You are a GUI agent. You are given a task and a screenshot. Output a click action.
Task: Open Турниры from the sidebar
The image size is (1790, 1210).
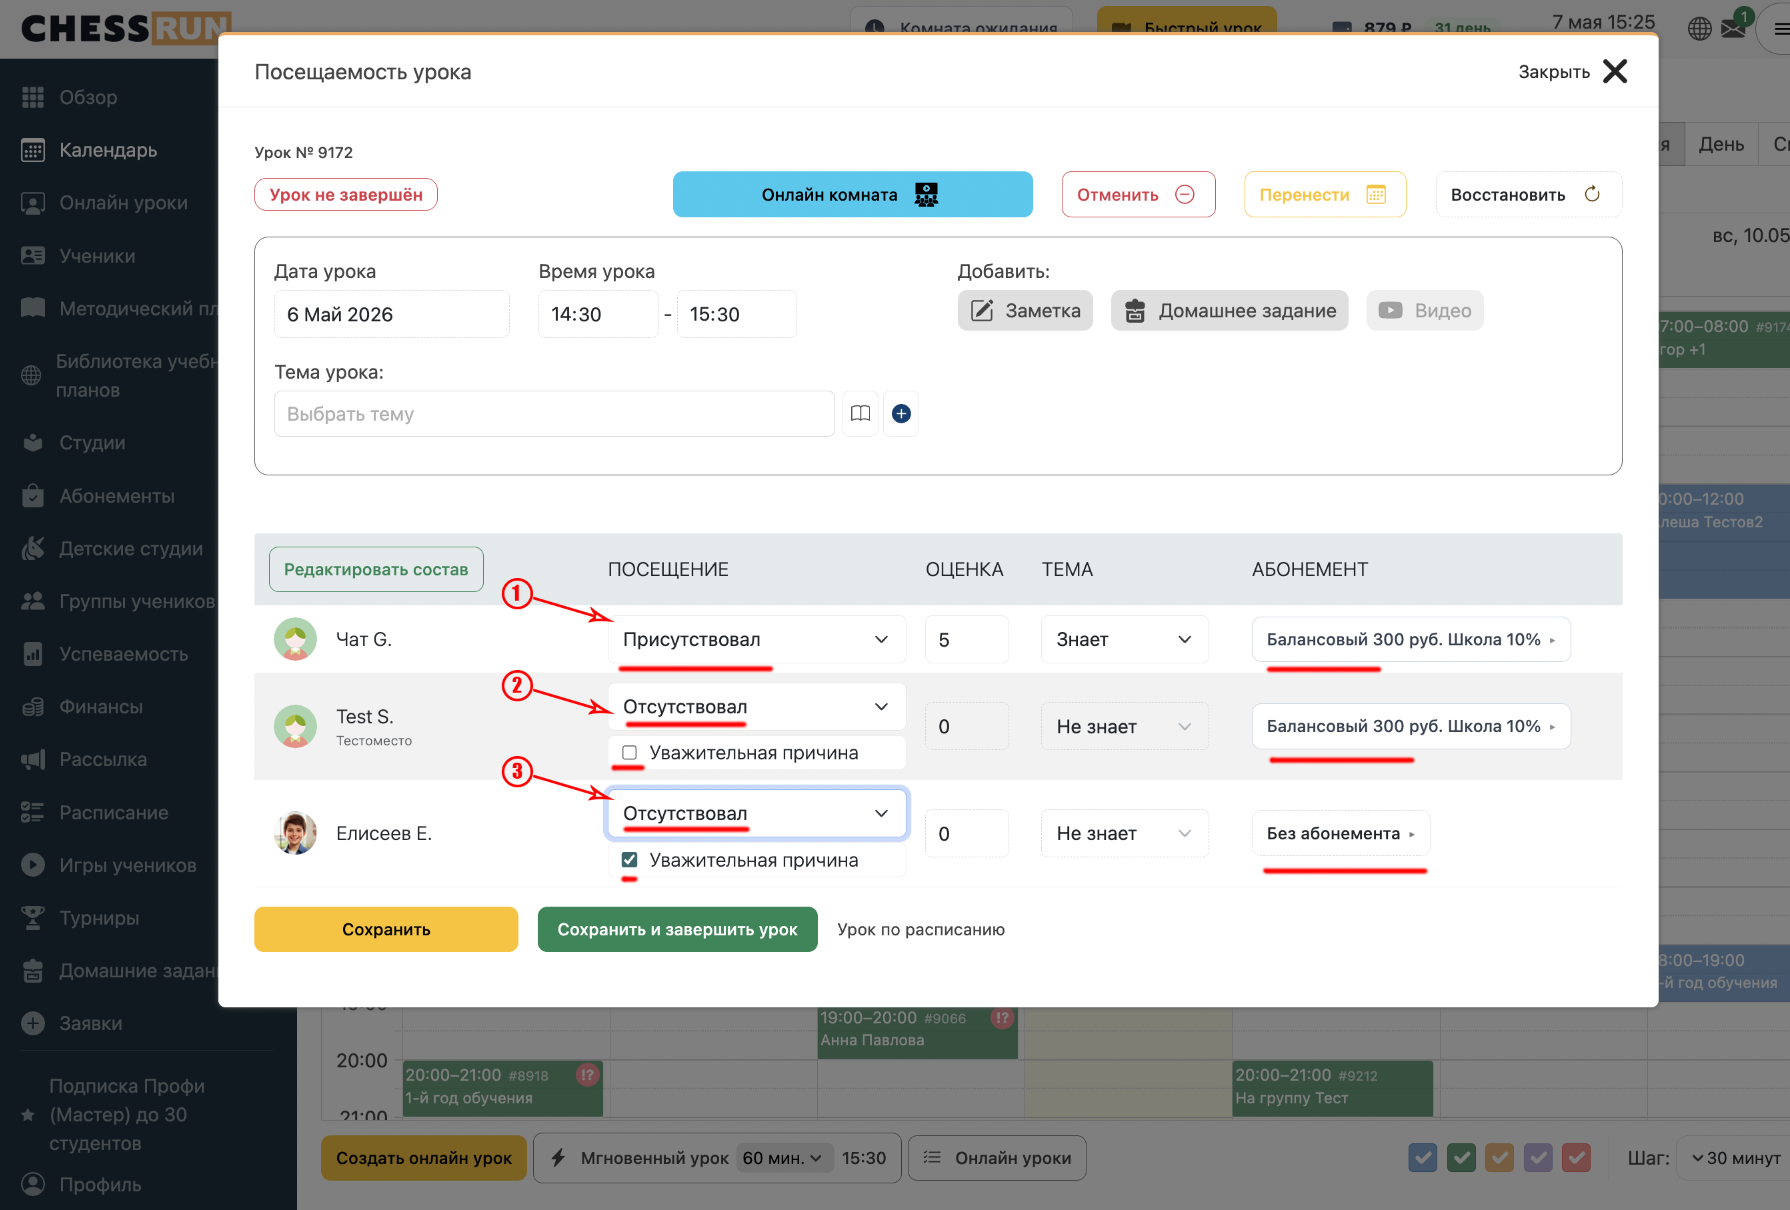[x=99, y=918]
